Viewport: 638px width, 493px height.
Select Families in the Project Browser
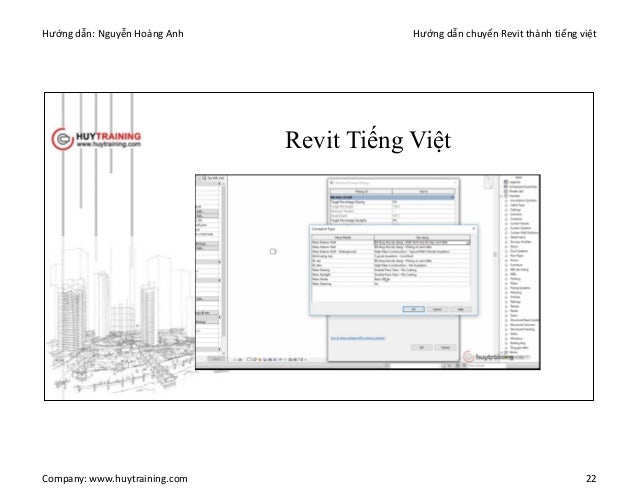pos(515,196)
